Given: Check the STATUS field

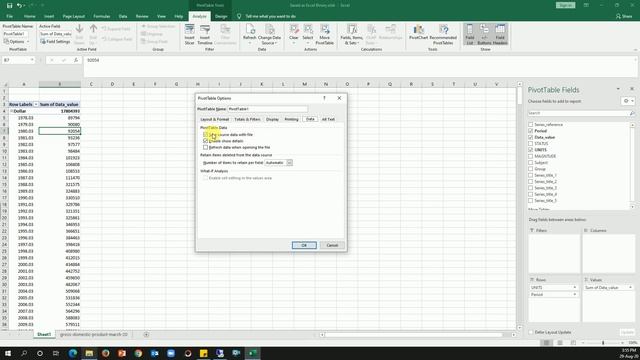Looking at the screenshot, I should [531, 144].
